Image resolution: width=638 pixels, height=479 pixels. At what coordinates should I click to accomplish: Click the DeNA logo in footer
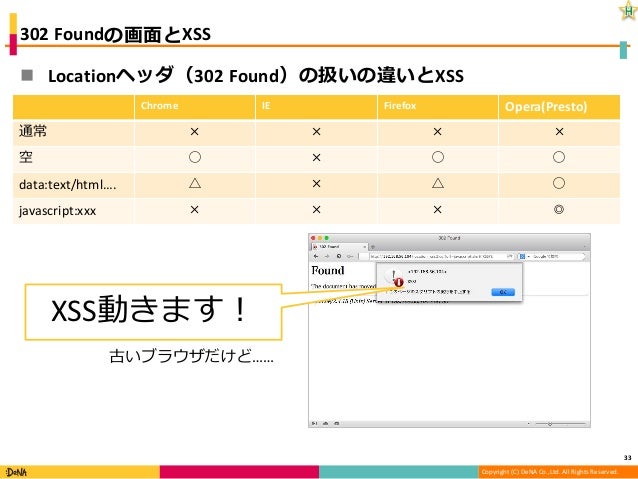tap(16, 472)
